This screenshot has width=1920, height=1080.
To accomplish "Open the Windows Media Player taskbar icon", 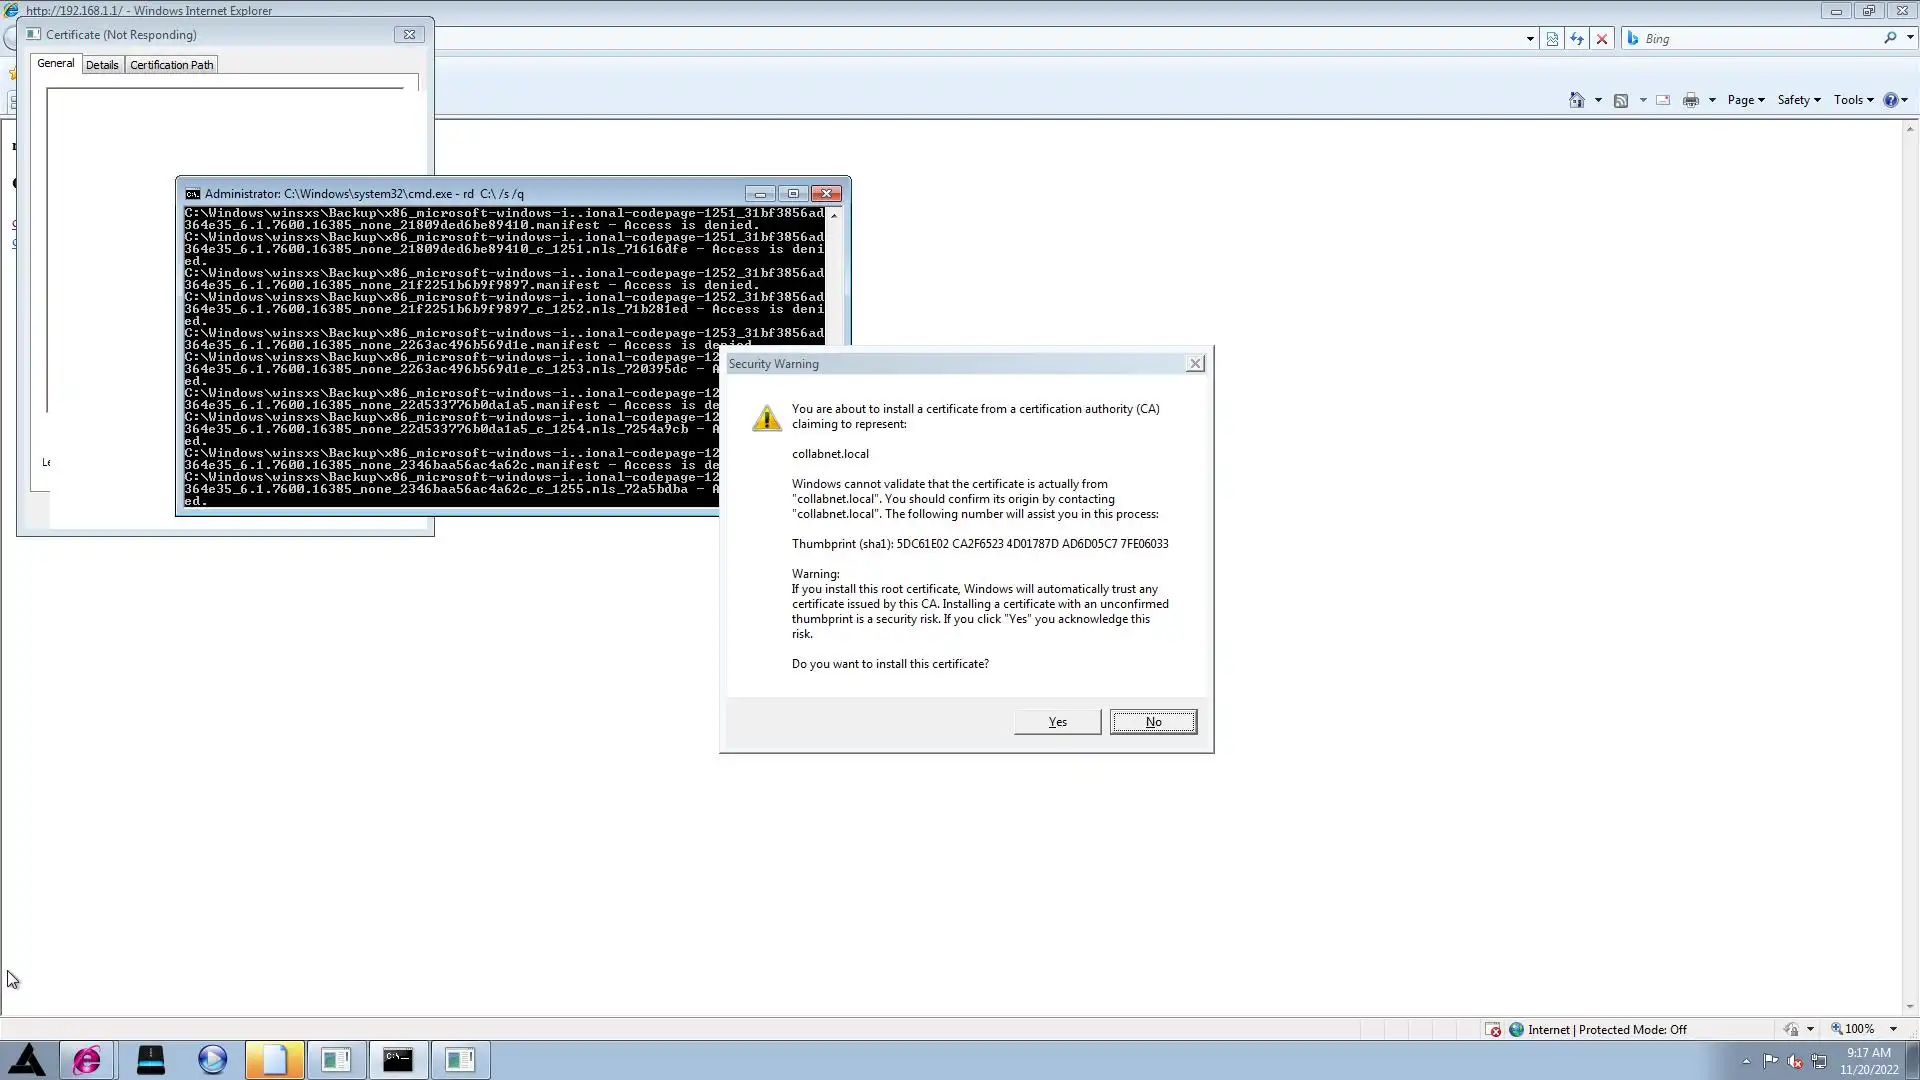I will tap(212, 1060).
